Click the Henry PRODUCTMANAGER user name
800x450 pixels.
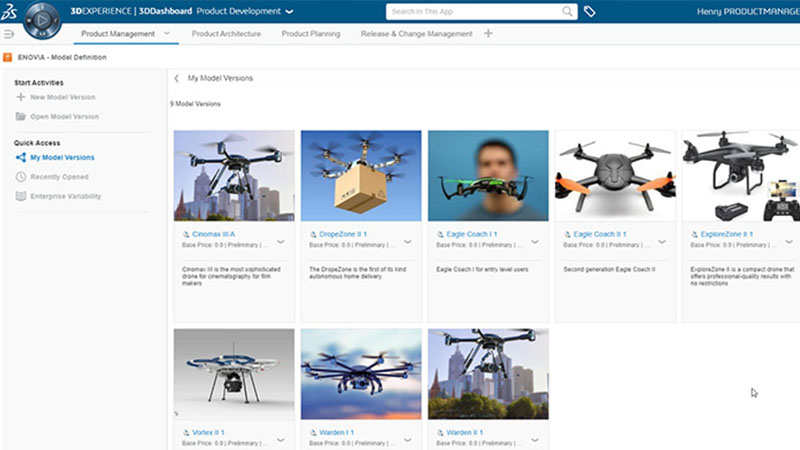748,11
